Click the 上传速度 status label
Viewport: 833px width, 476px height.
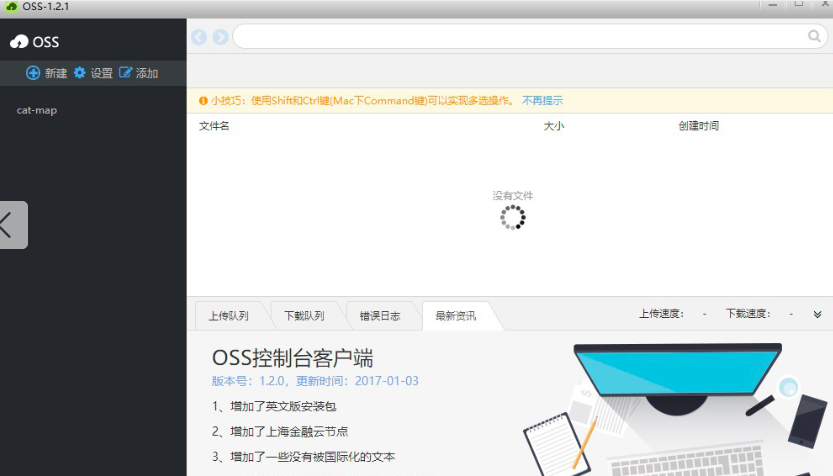(x=661, y=314)
